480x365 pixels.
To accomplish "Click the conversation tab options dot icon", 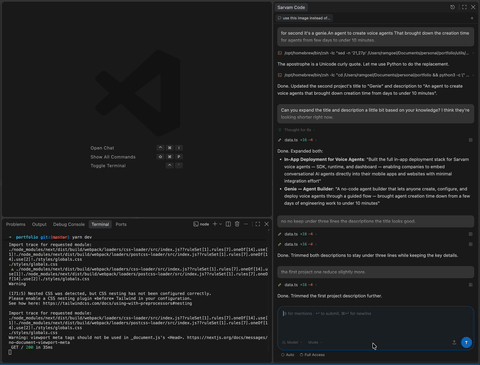I will click(x=472, y=18).
